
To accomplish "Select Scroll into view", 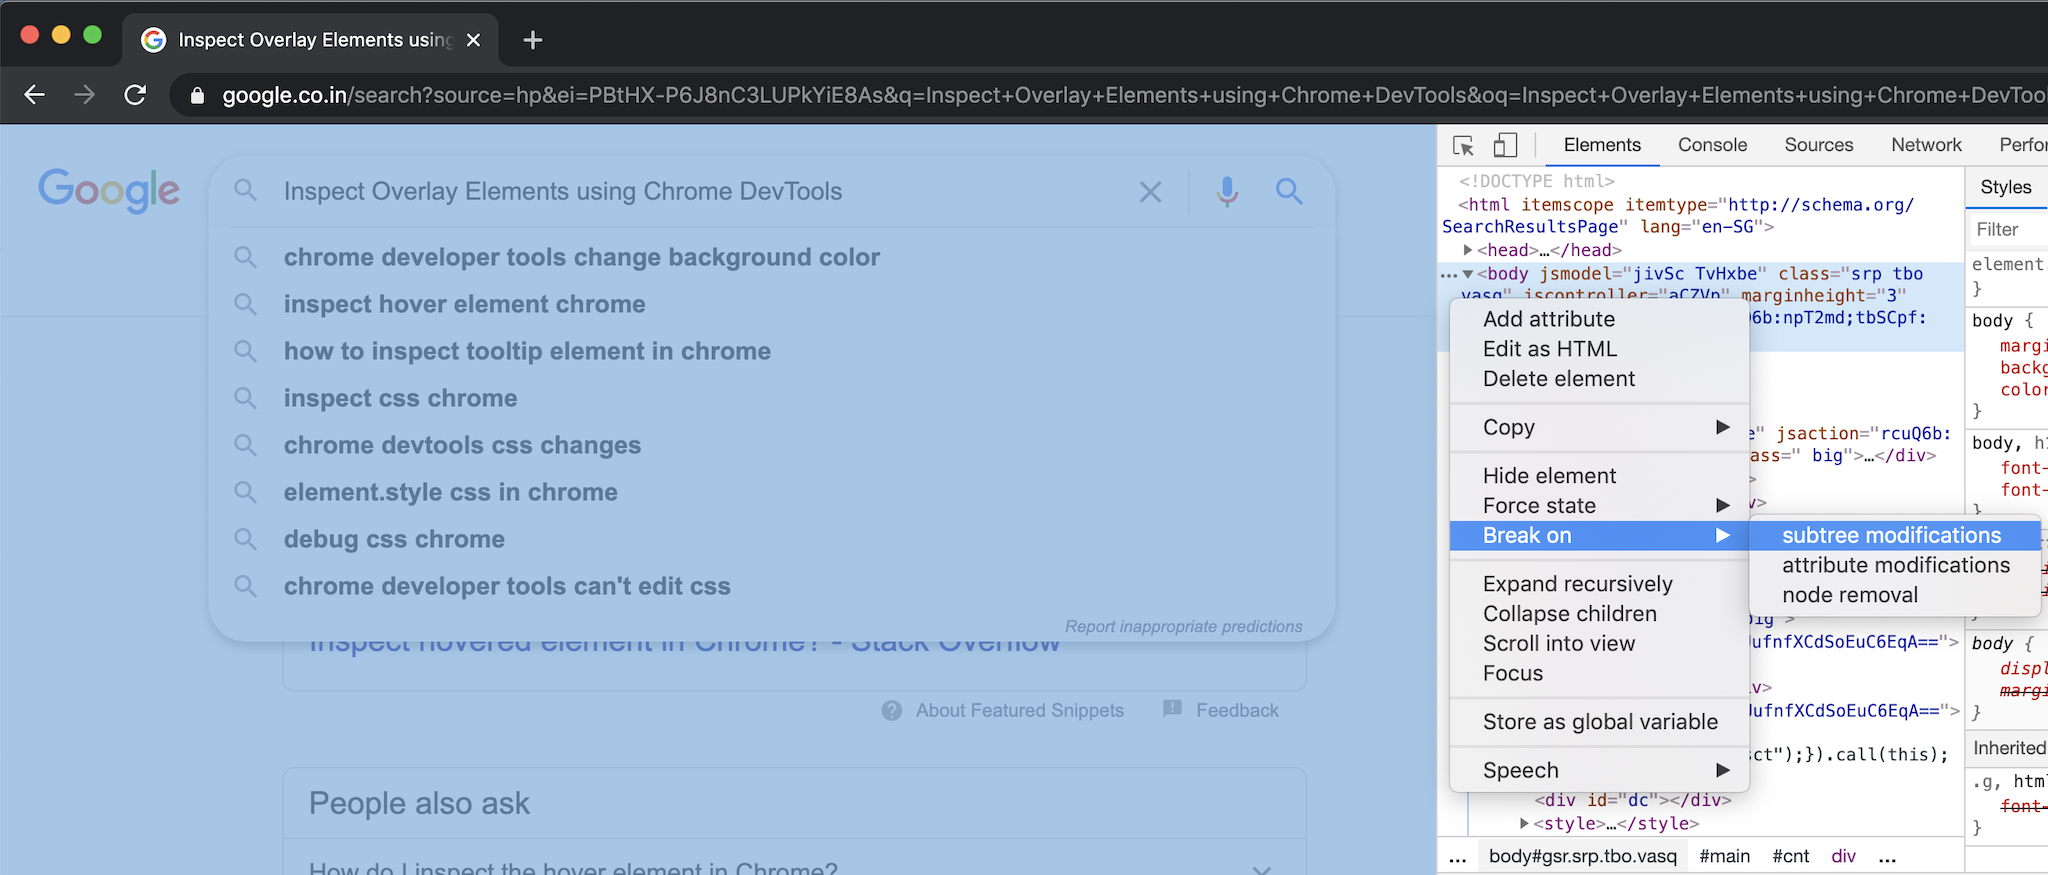I will click(x=1599, y=644).
